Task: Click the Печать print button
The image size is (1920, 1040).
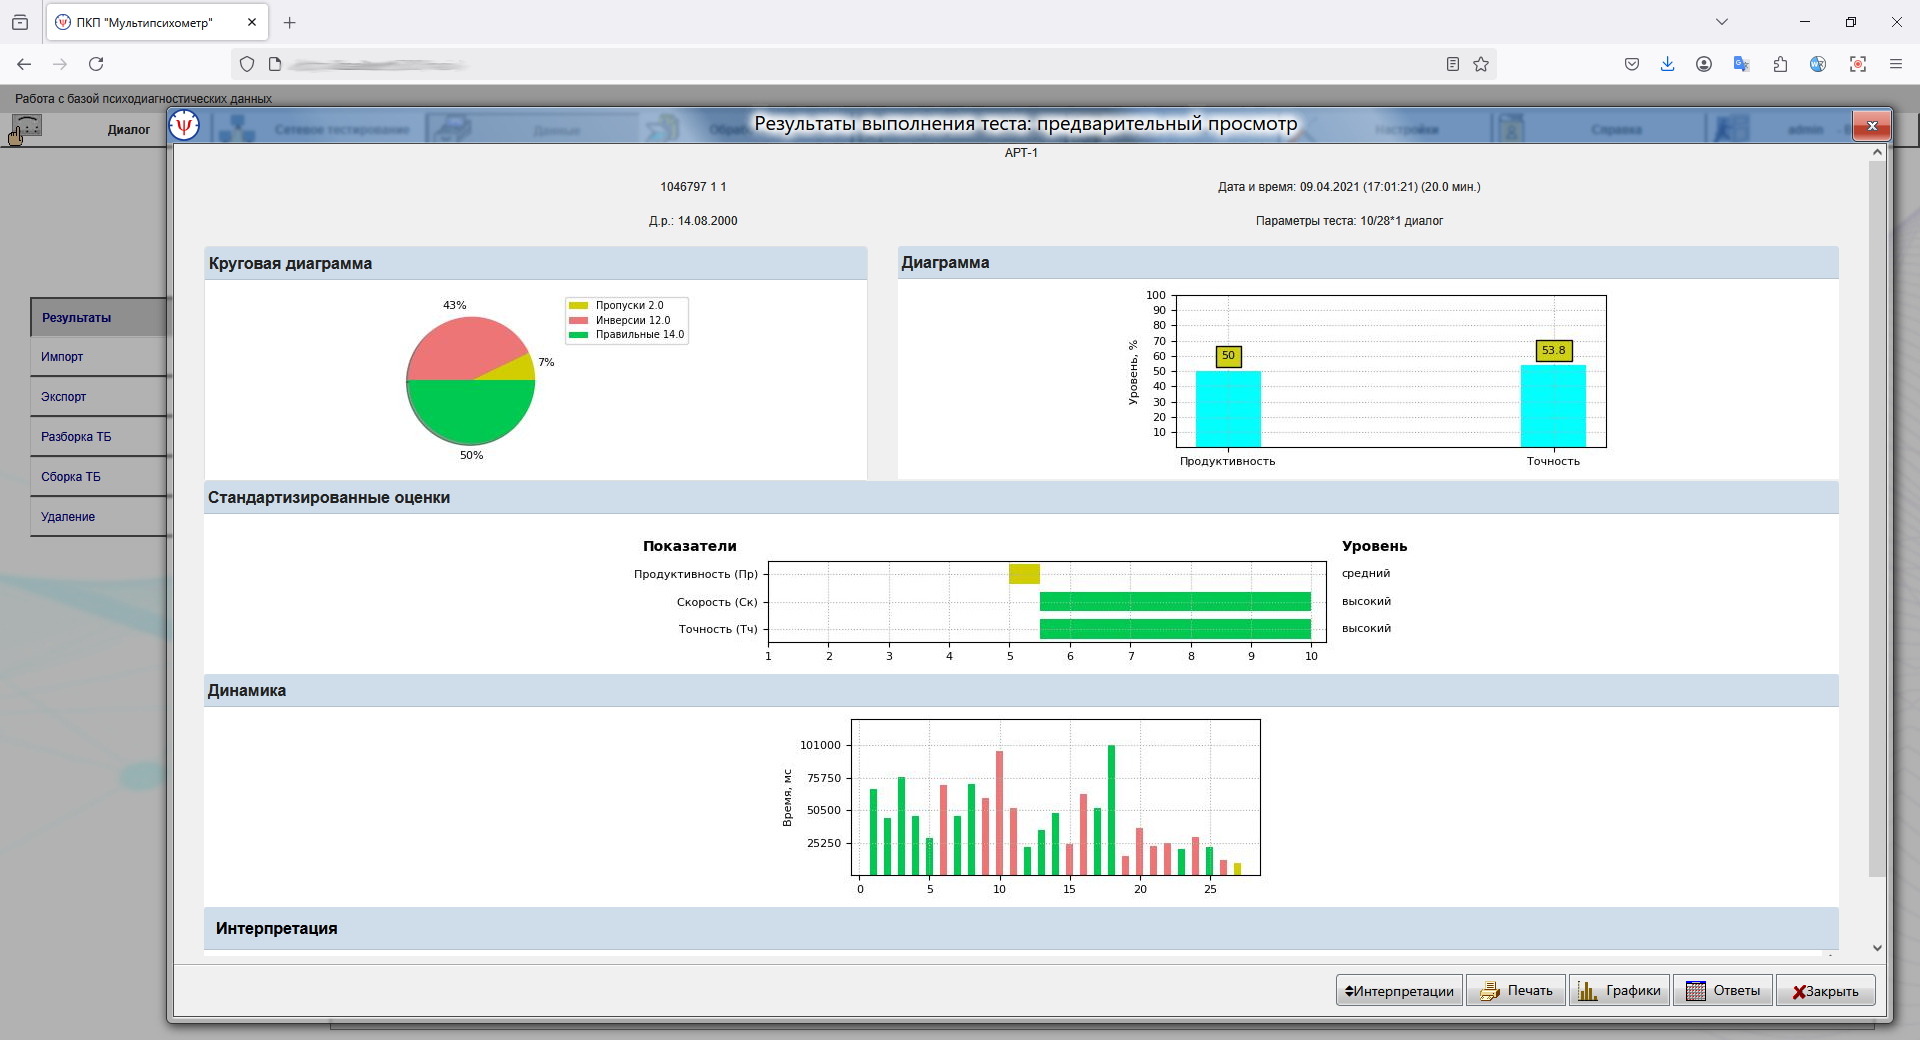Action: pos(1516,990)
